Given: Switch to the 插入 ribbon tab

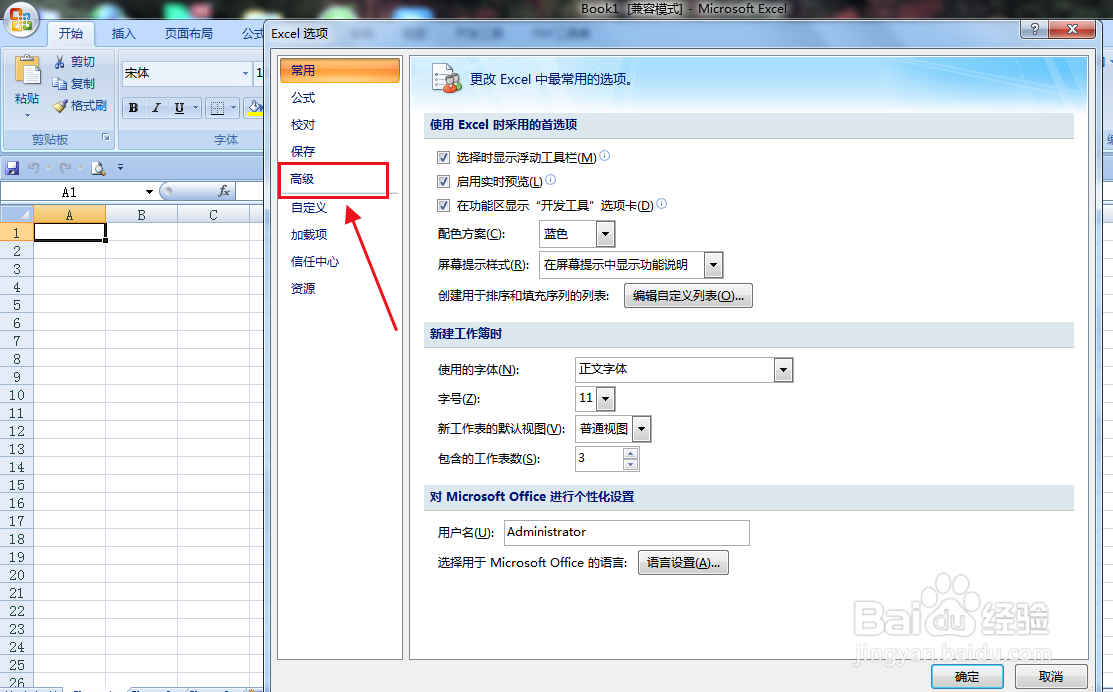Looking at the screenshot, I should [x=123, y=33].
